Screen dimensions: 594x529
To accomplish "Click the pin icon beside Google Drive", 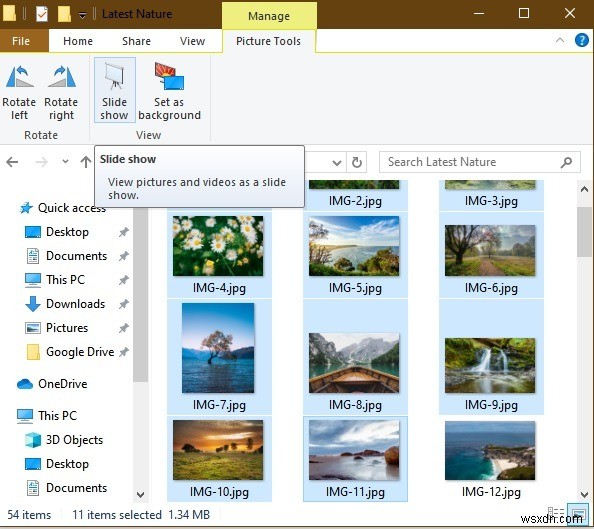I will (x=123, y=352).
